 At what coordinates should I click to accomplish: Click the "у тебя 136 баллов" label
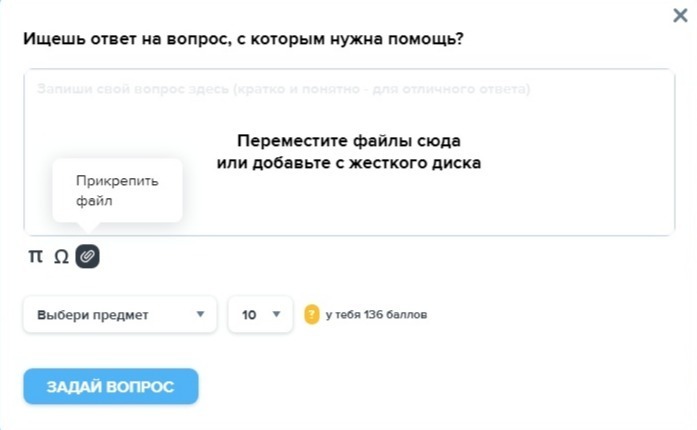click(377, 314)
